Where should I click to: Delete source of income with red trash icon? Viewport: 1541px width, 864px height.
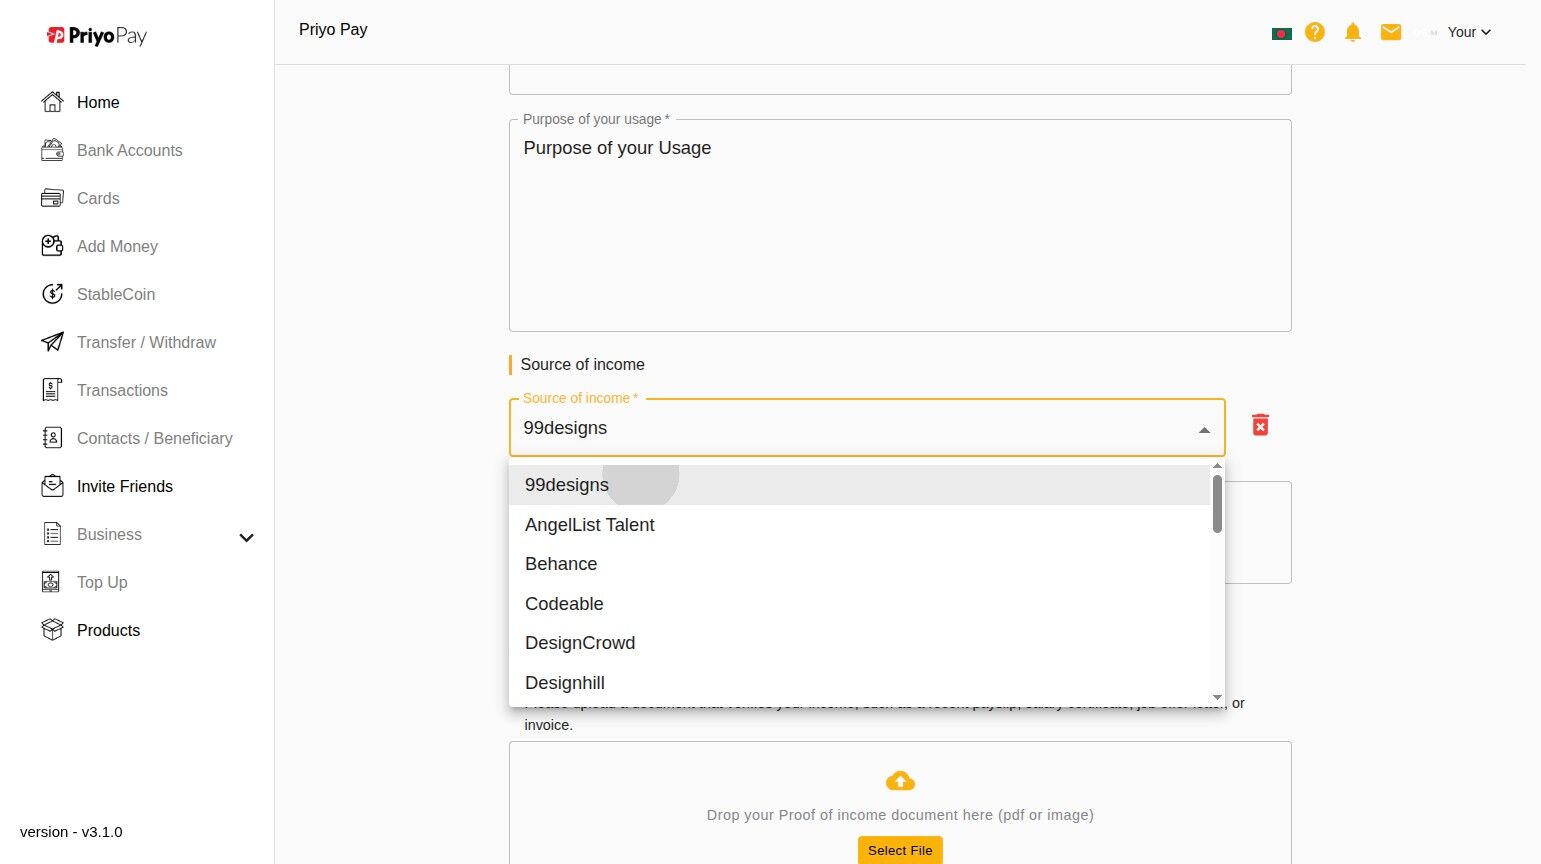click(1260, 426)
